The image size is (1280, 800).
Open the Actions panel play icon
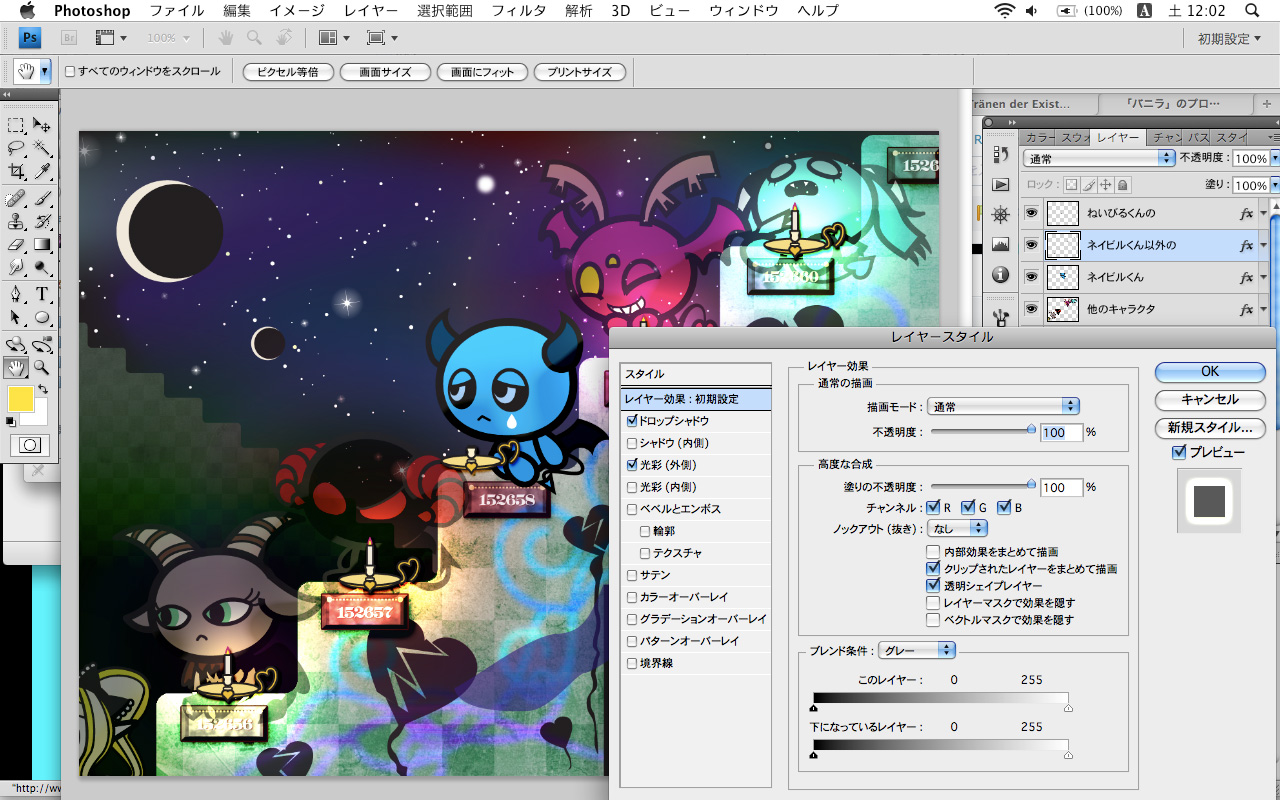pyautogui.click(x=1000, y=185)
